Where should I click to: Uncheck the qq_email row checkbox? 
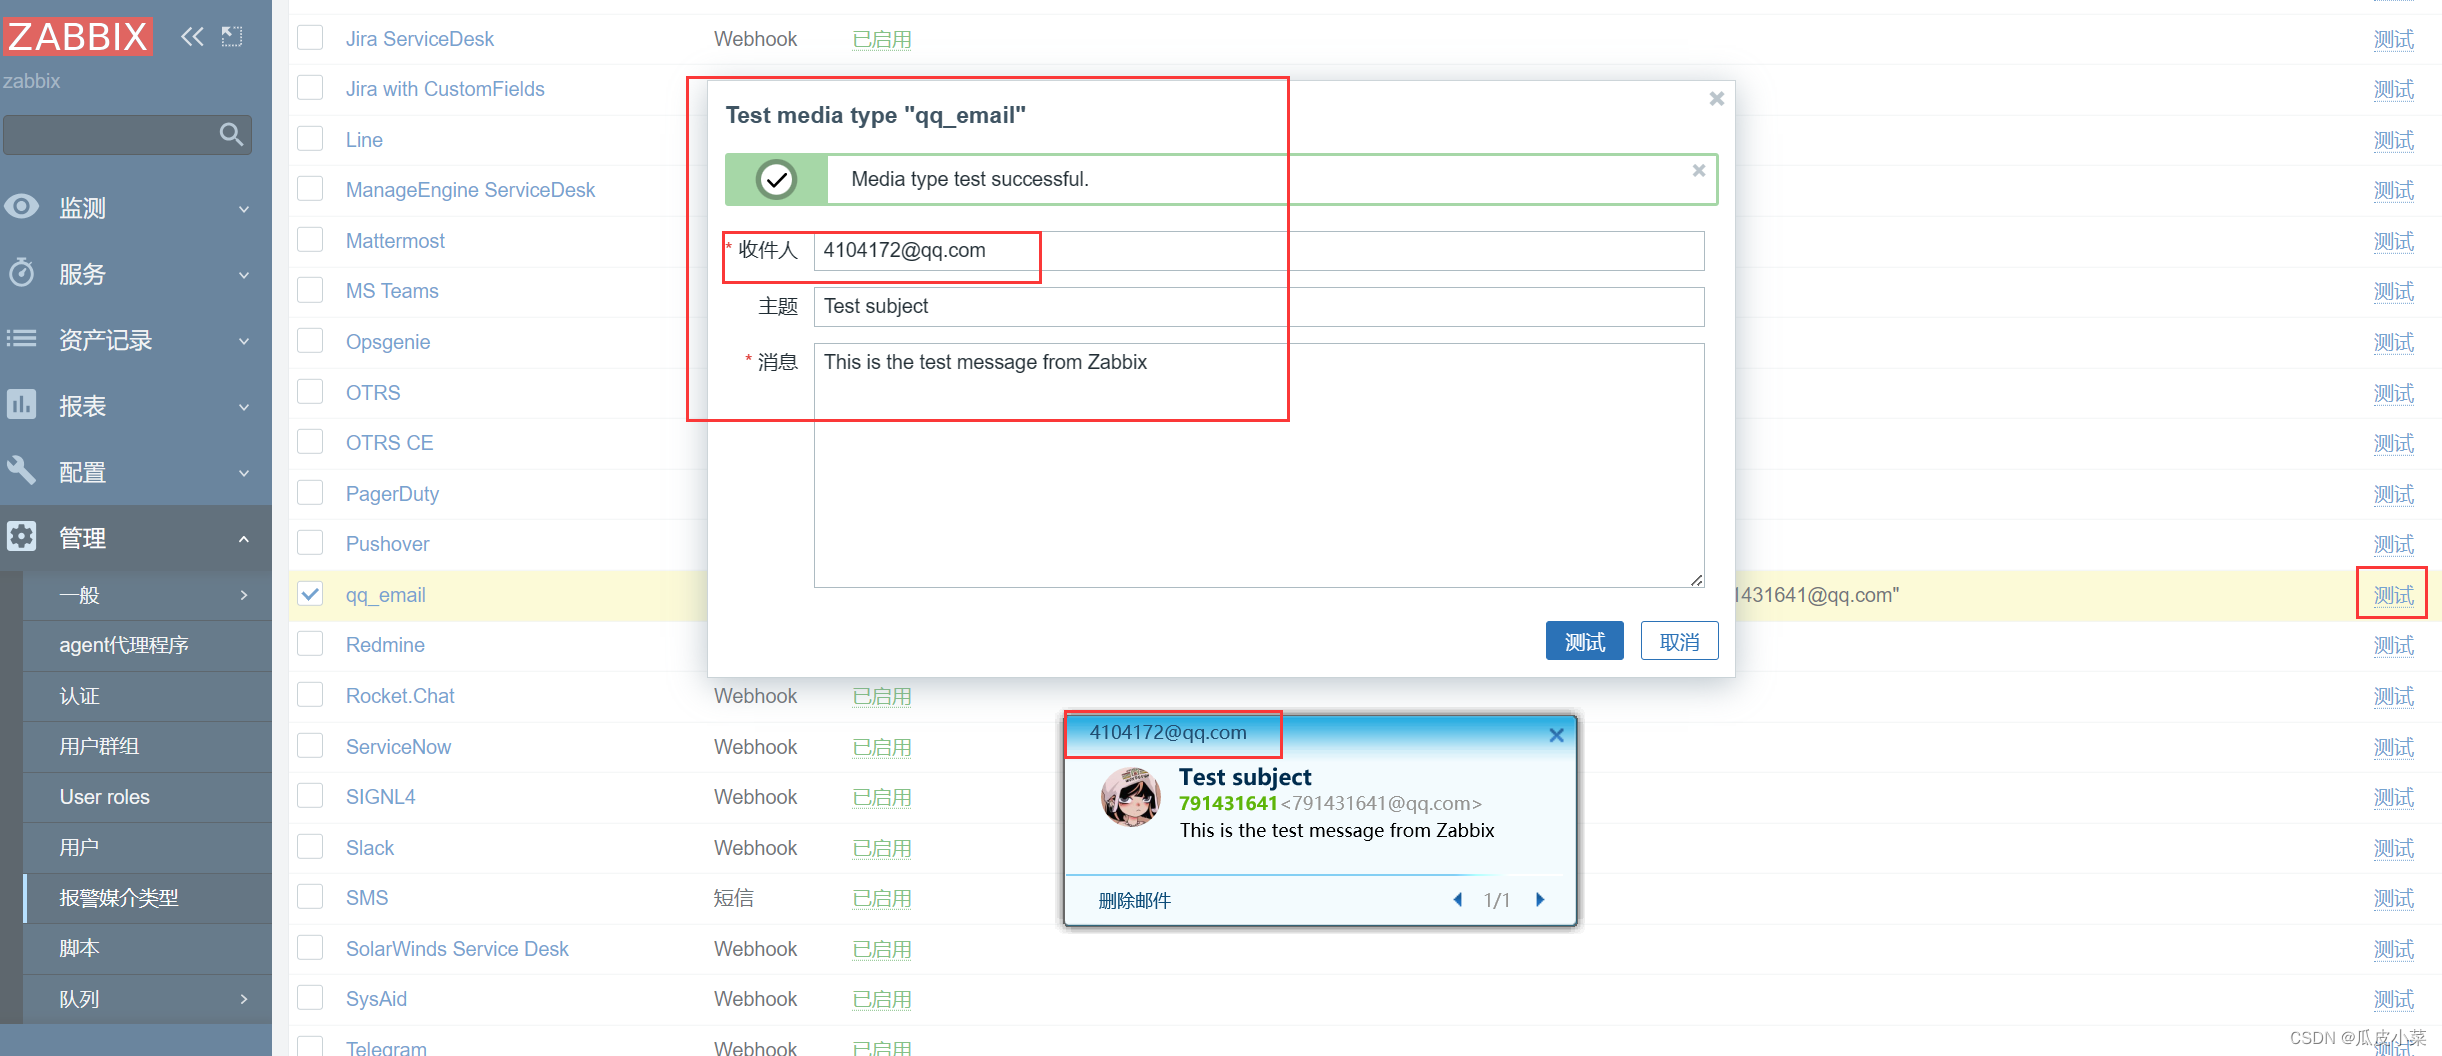click(x=310, y=594)
